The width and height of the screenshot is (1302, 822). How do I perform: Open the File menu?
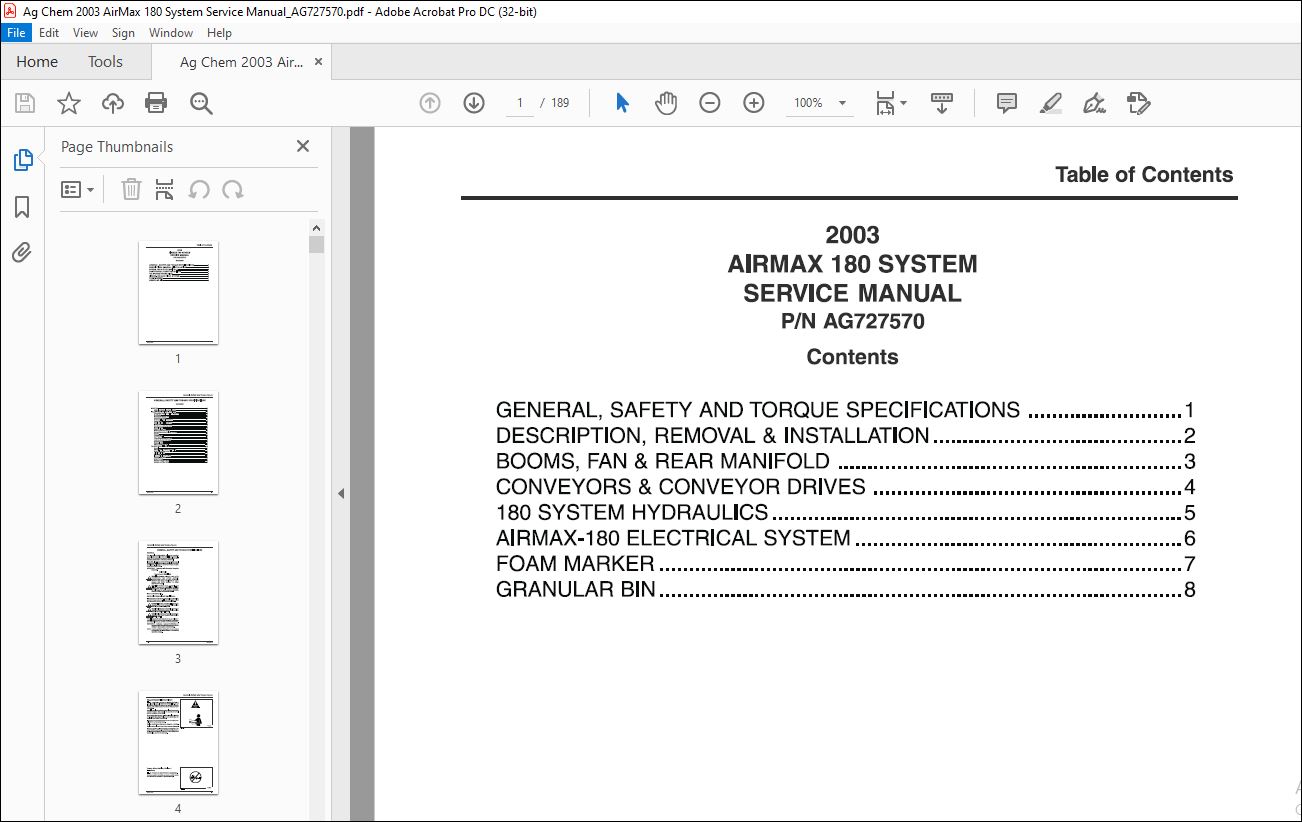pyautogui.click(x=16, y=33)
